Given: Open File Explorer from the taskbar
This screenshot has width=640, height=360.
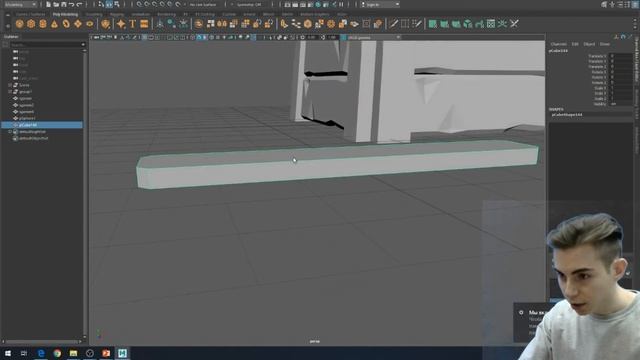Looking at the screenshot, I should [73, 353].
